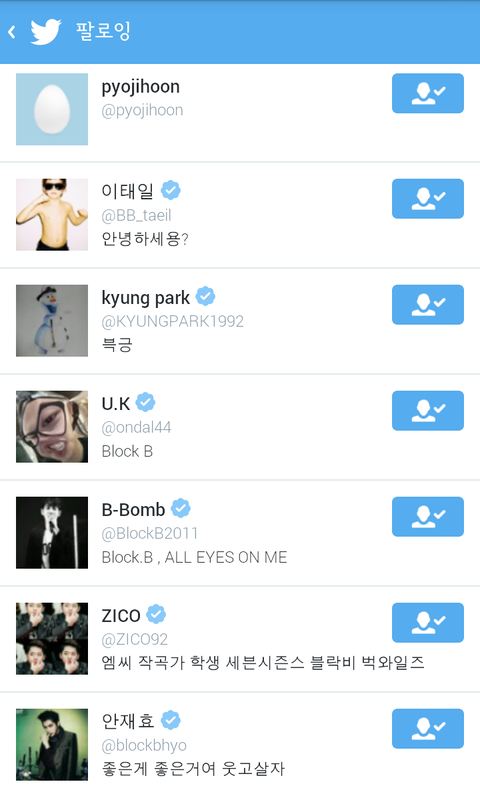Open the @KYUNGPARK1992 handle link
Image resolution: width=480 pixels, height=788 pixels.
click(172, 321)
